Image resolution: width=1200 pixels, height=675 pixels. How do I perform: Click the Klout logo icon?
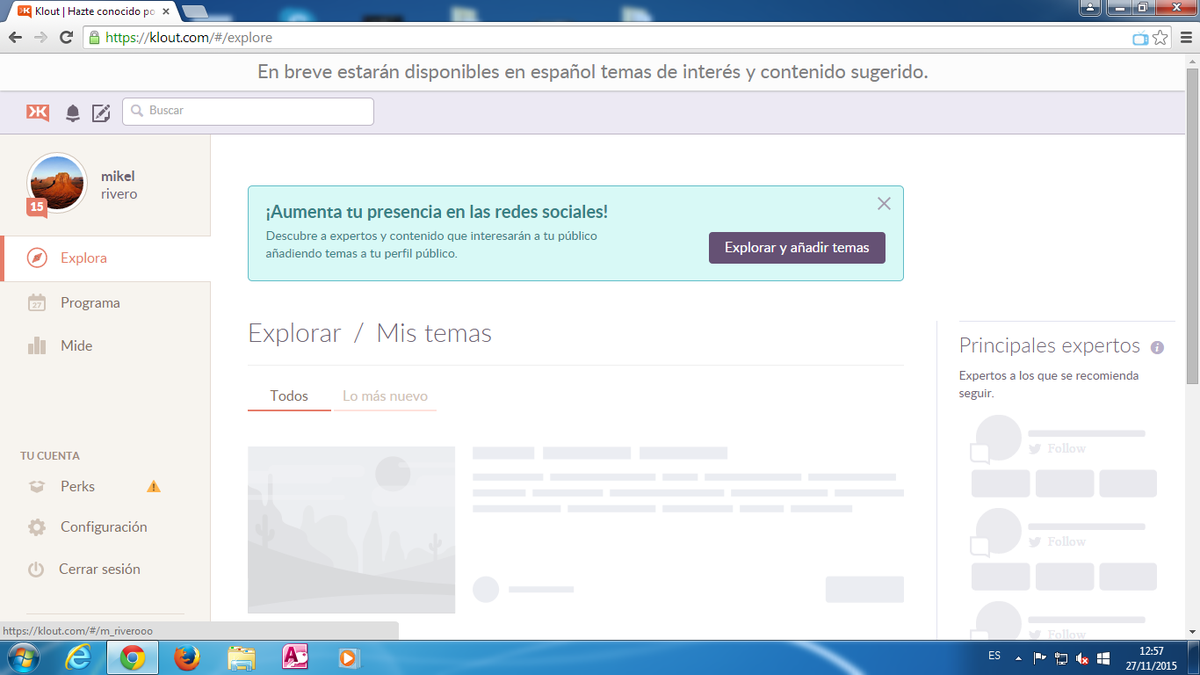pyautogui.click(x=37, y=111)
